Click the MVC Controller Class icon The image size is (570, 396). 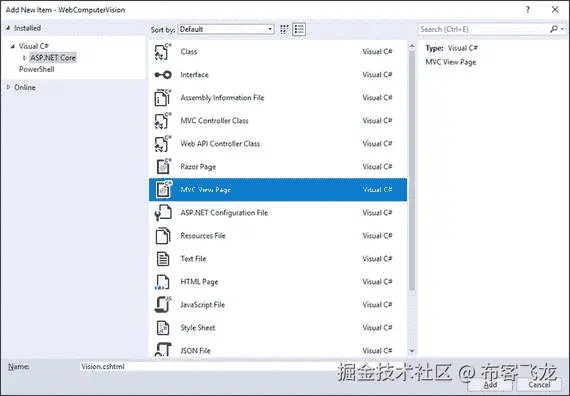(x=163, y=121)
